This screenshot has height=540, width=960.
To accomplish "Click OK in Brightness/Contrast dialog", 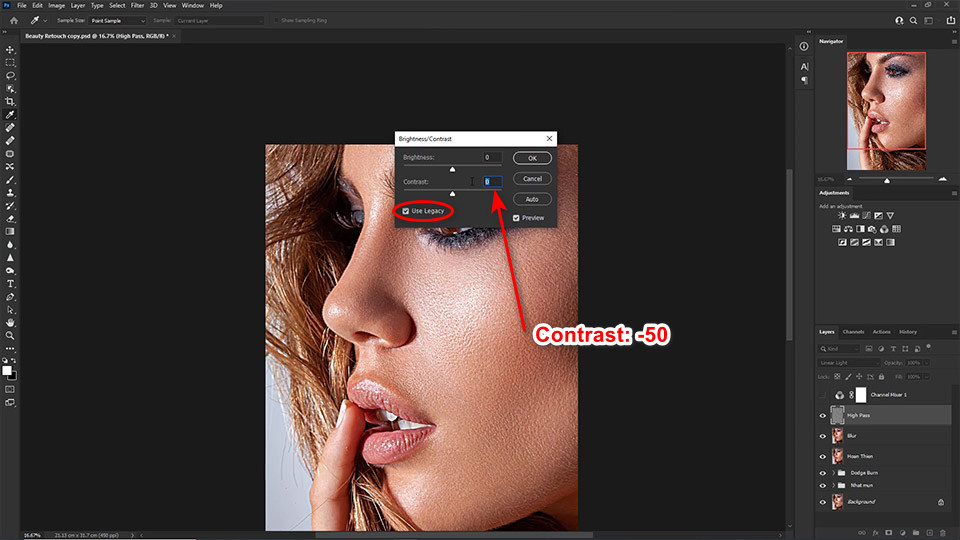I will tap(532, 158).
